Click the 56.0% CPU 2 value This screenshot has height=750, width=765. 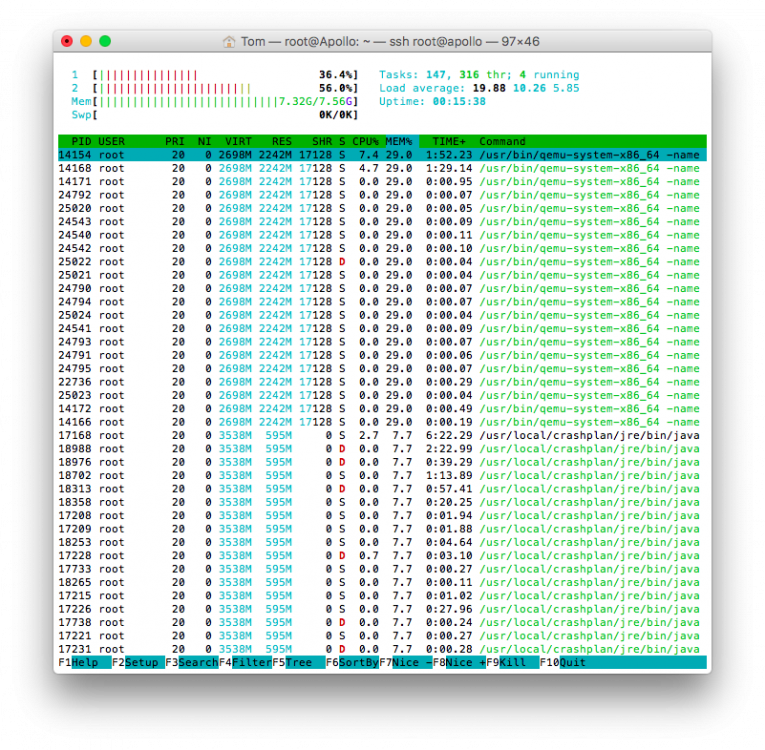tap(336, 88)
